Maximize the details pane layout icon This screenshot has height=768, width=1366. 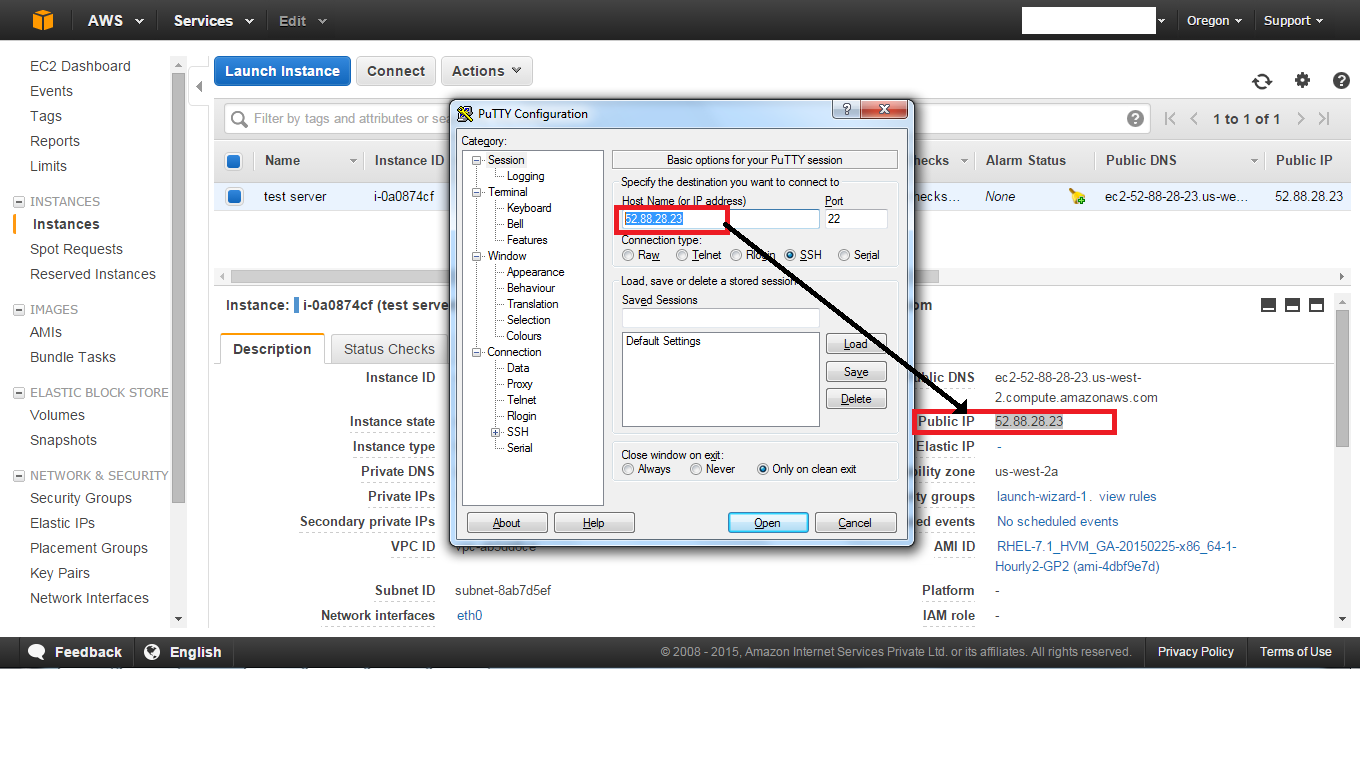tap(1316, 305)
